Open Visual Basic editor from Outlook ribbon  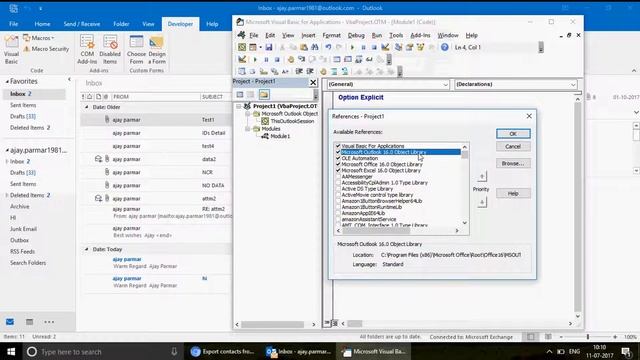tap(11, 50)
